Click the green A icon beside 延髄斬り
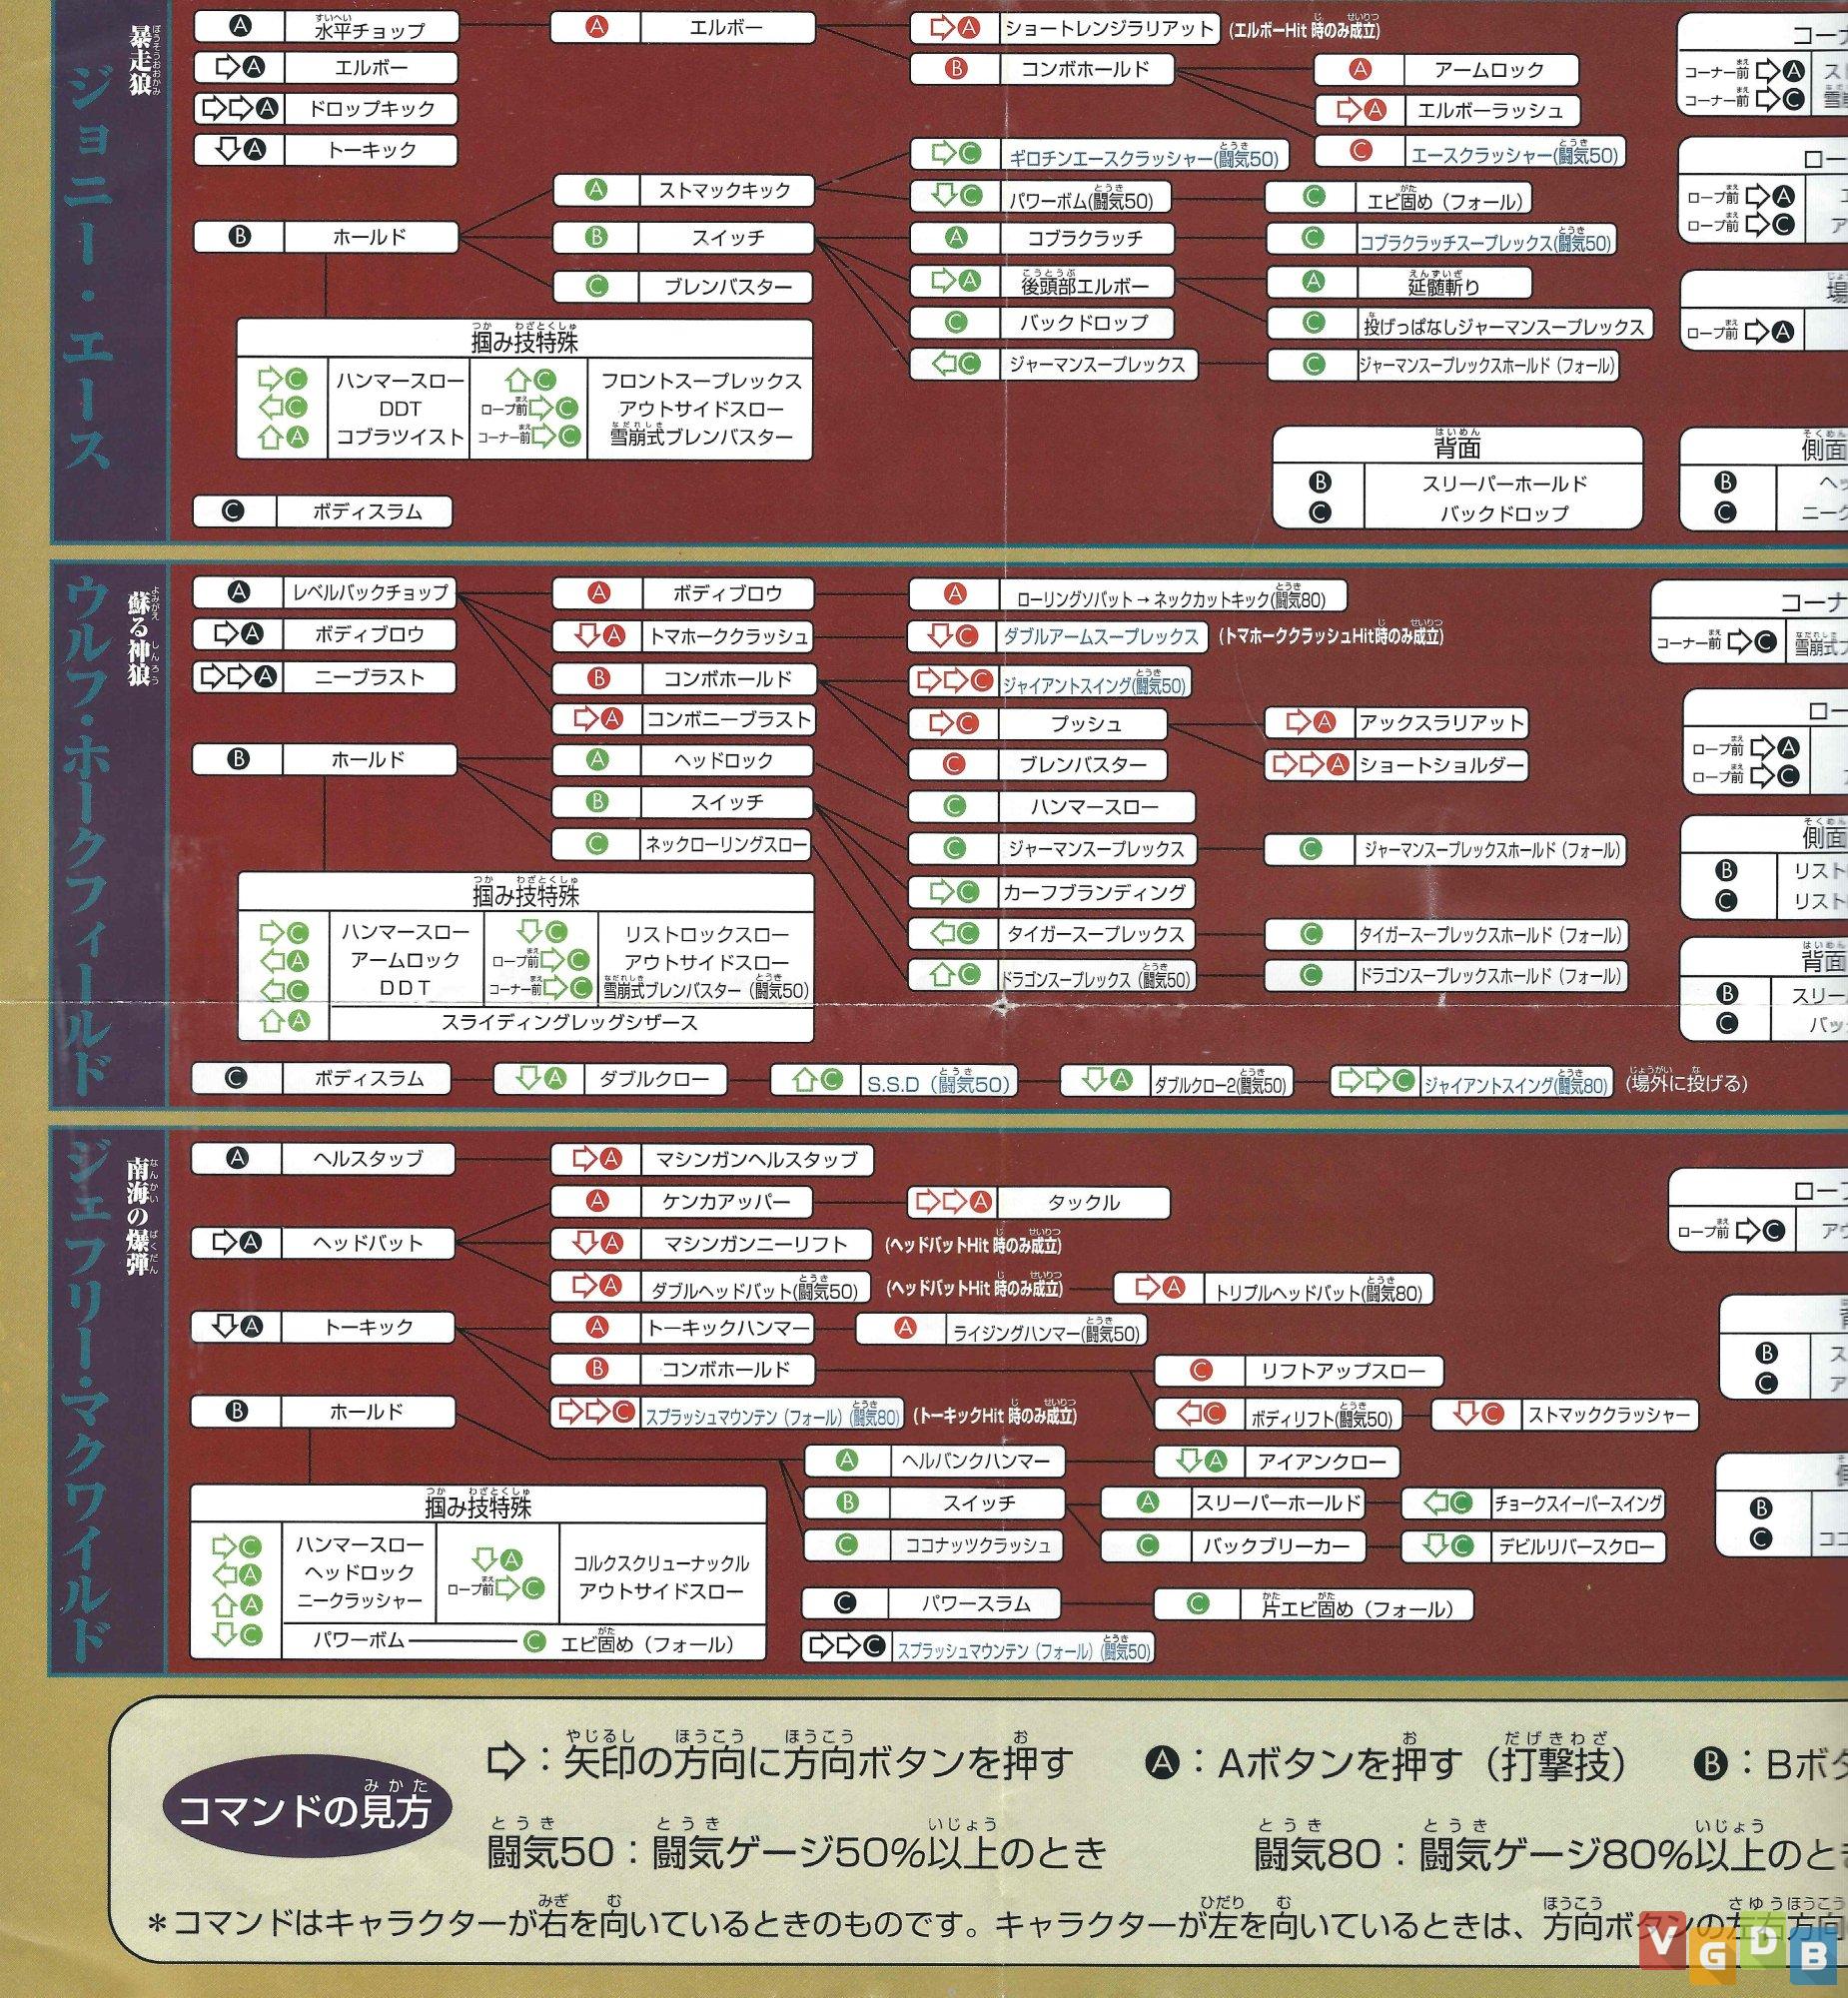This screenshot has width=1848, height=1998. tap(1313, 281)
